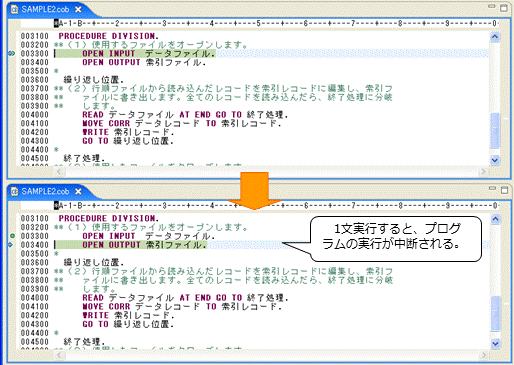Click the GO TO line 004300 in lower editor

128,324
